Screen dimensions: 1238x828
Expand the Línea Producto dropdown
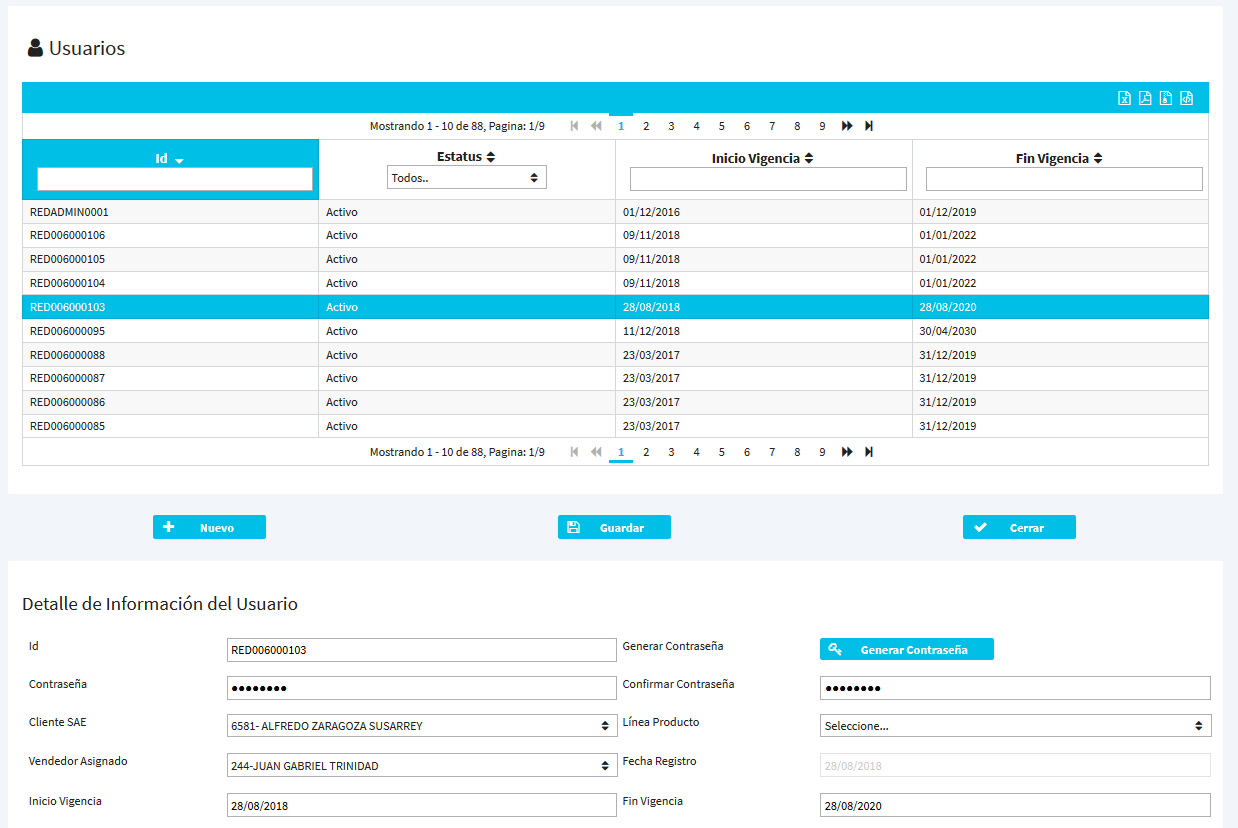1015,726
